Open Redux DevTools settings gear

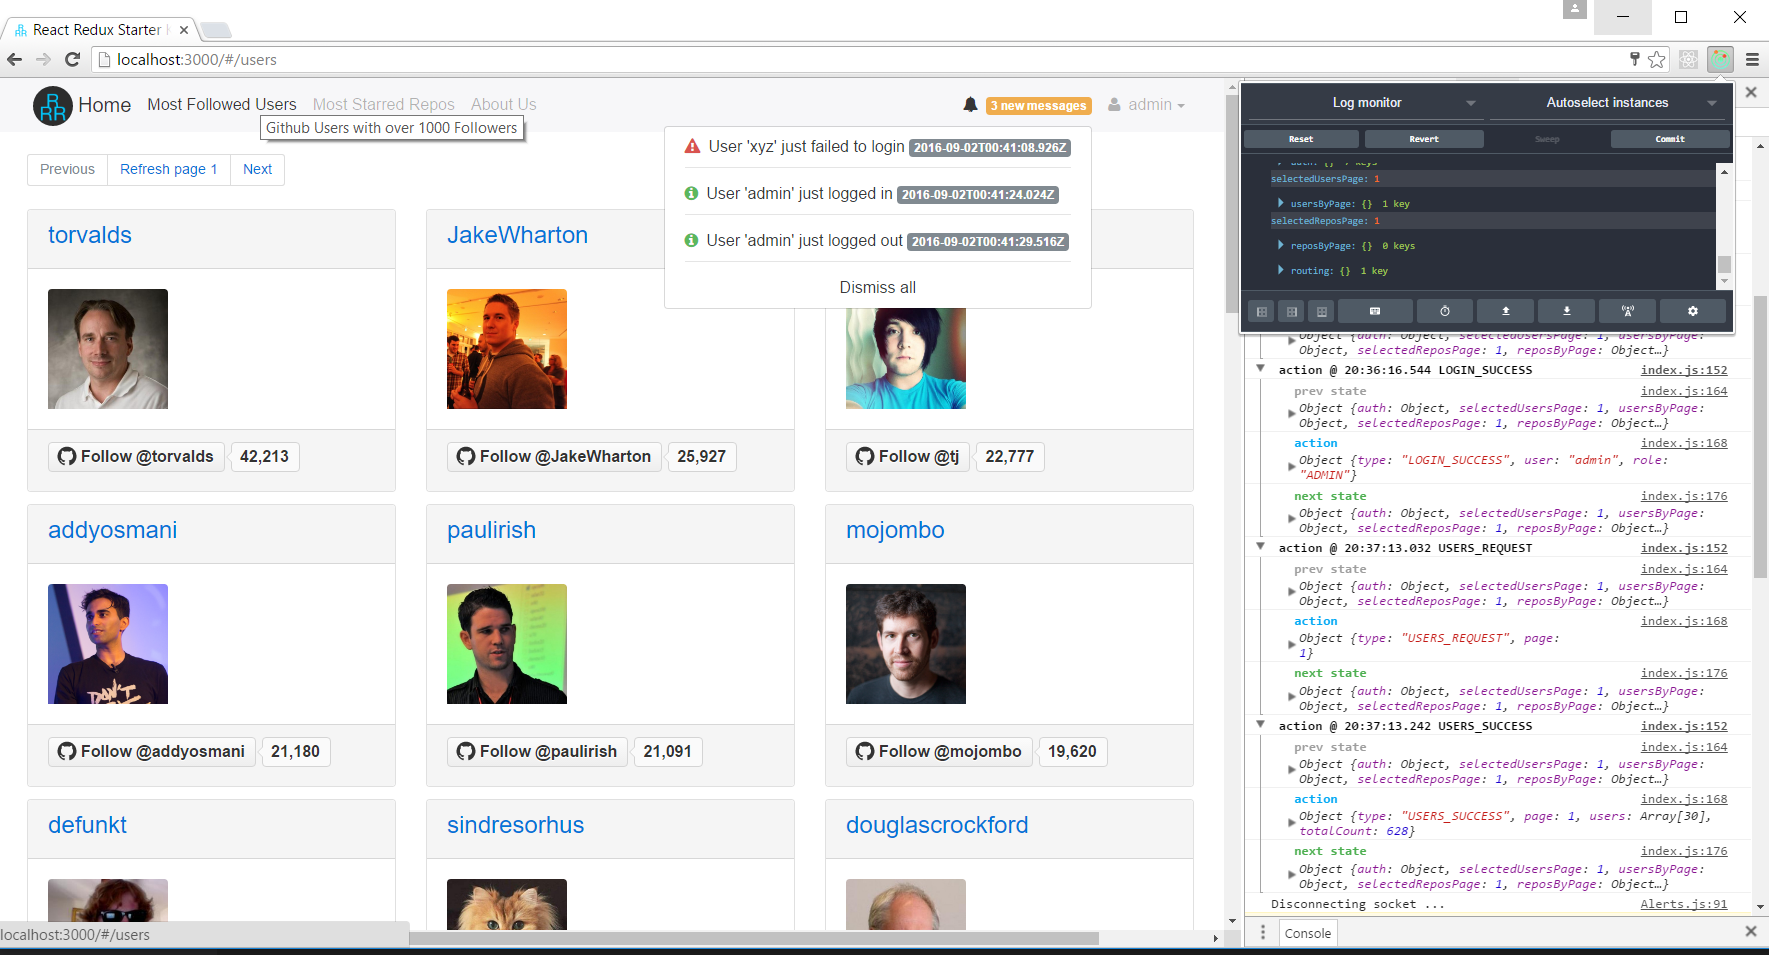1692,311
